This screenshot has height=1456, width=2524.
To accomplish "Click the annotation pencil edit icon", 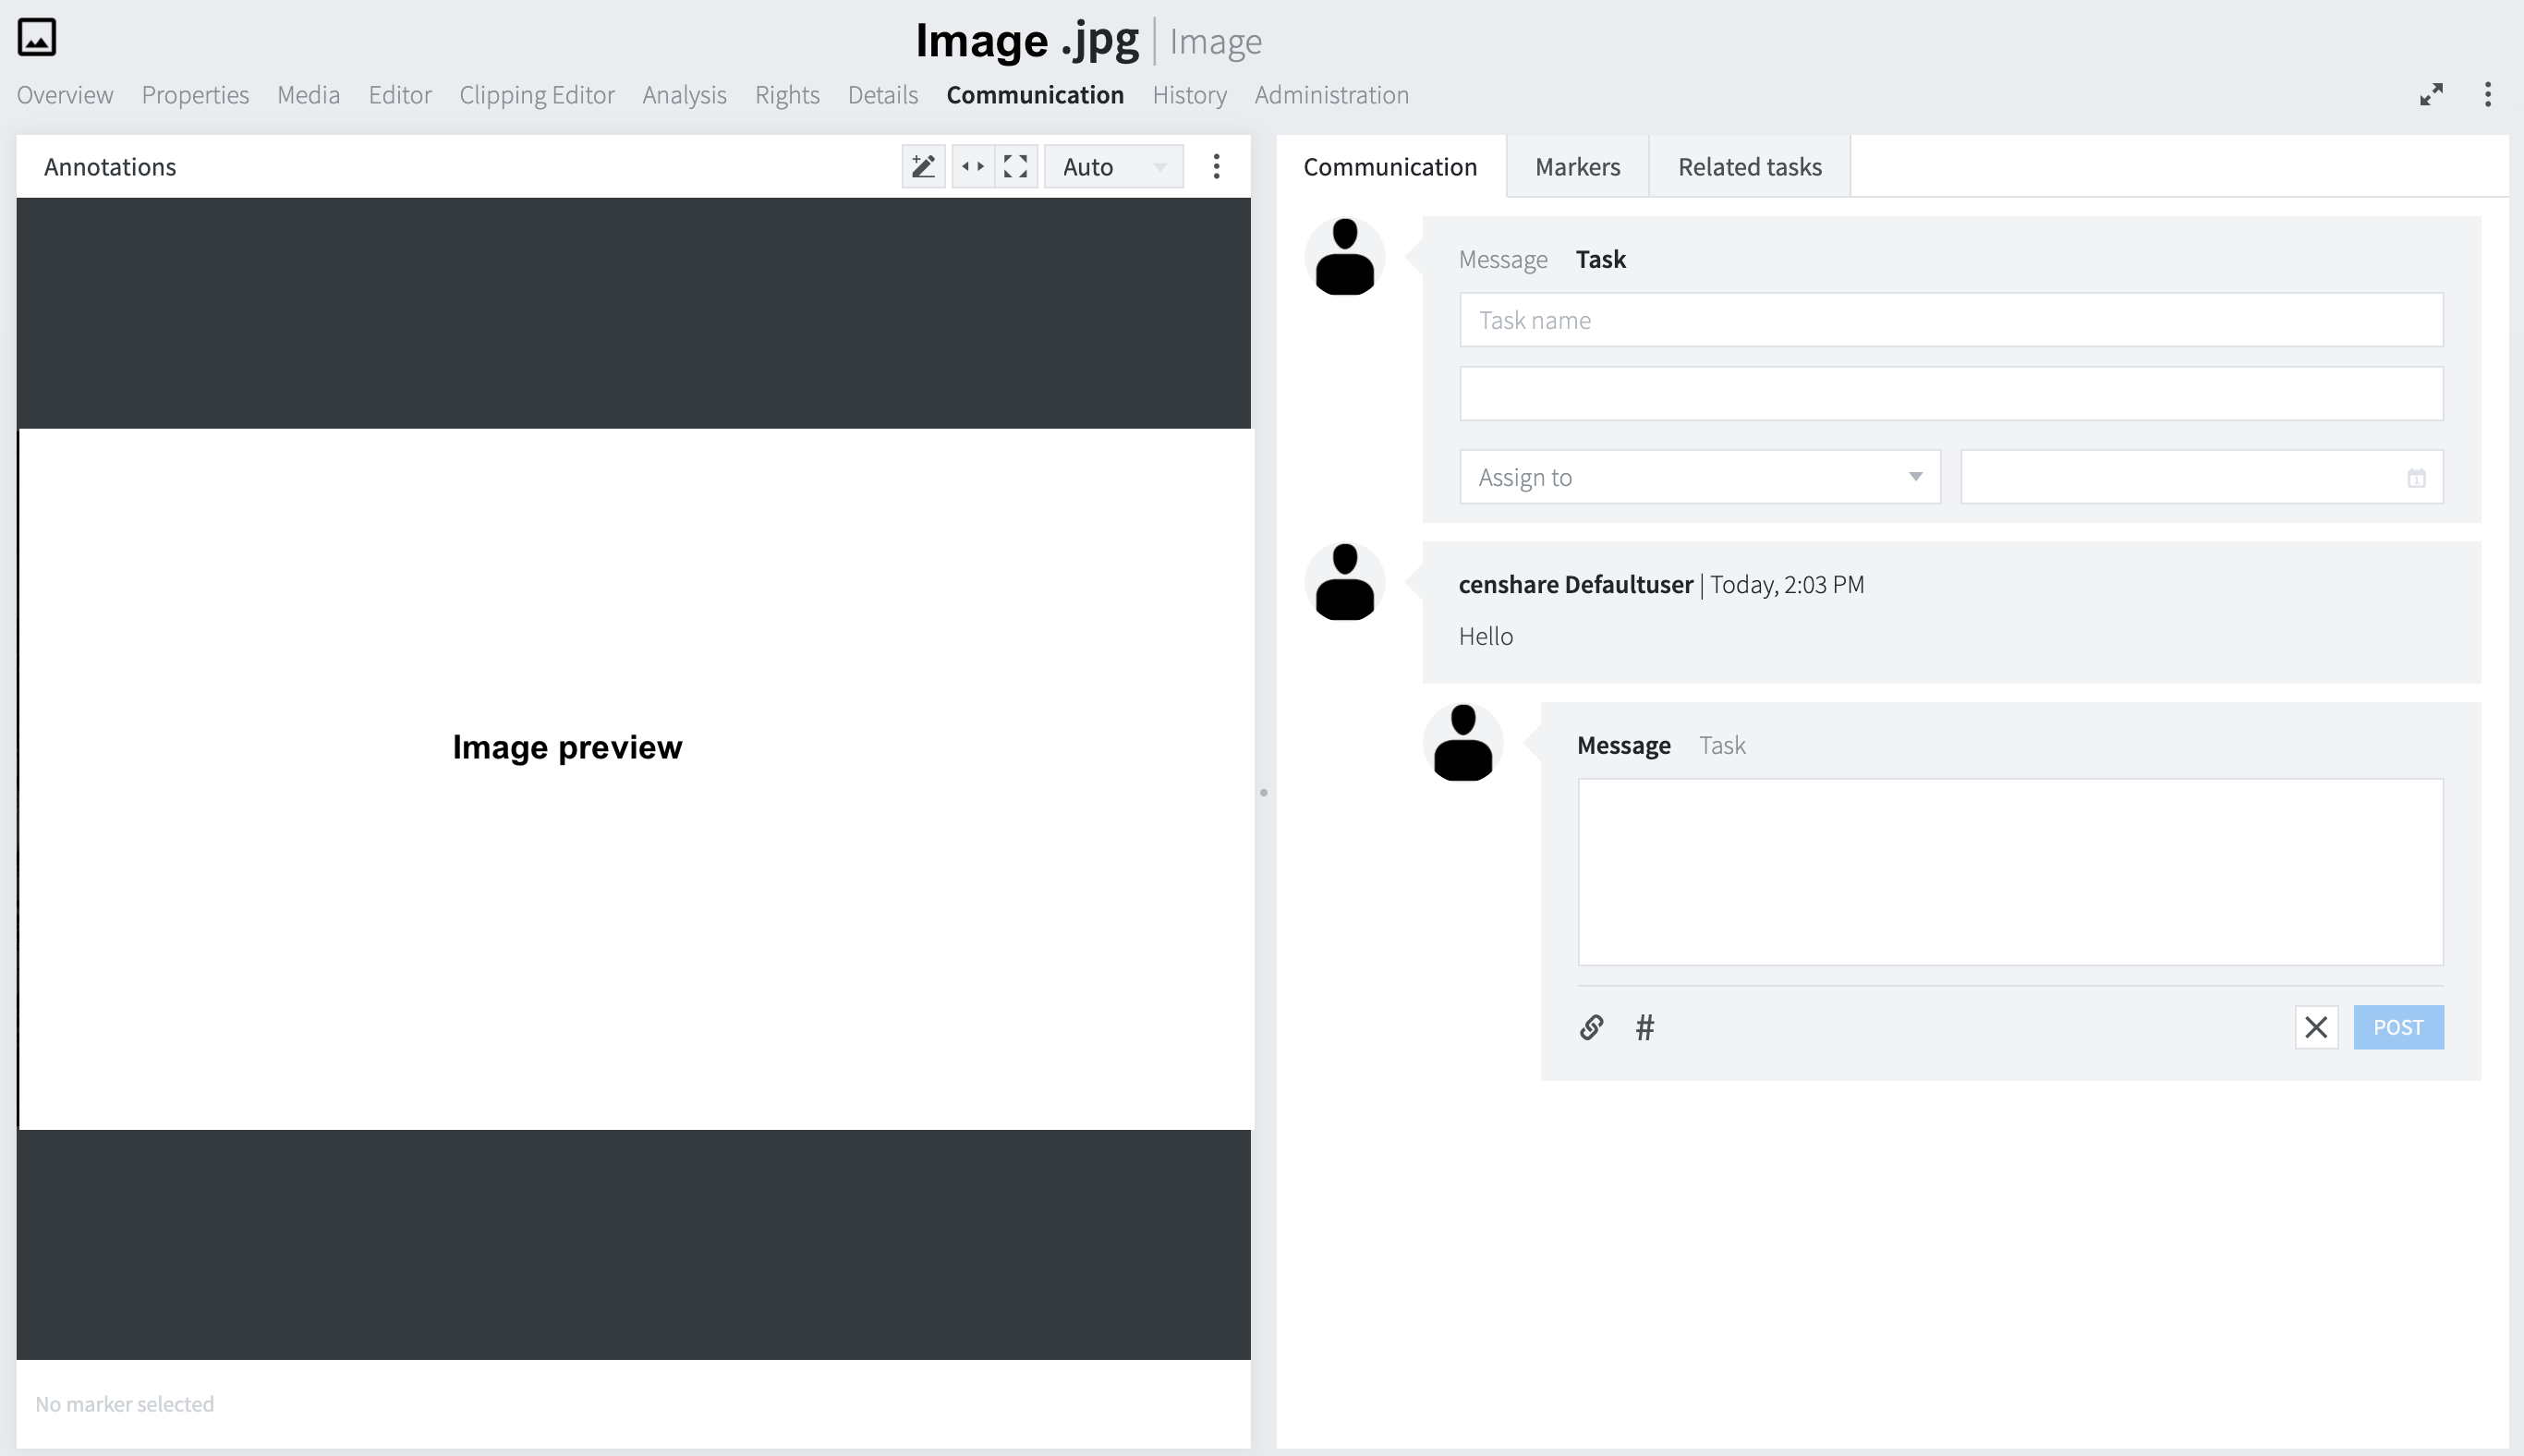I will pos(923,166).
